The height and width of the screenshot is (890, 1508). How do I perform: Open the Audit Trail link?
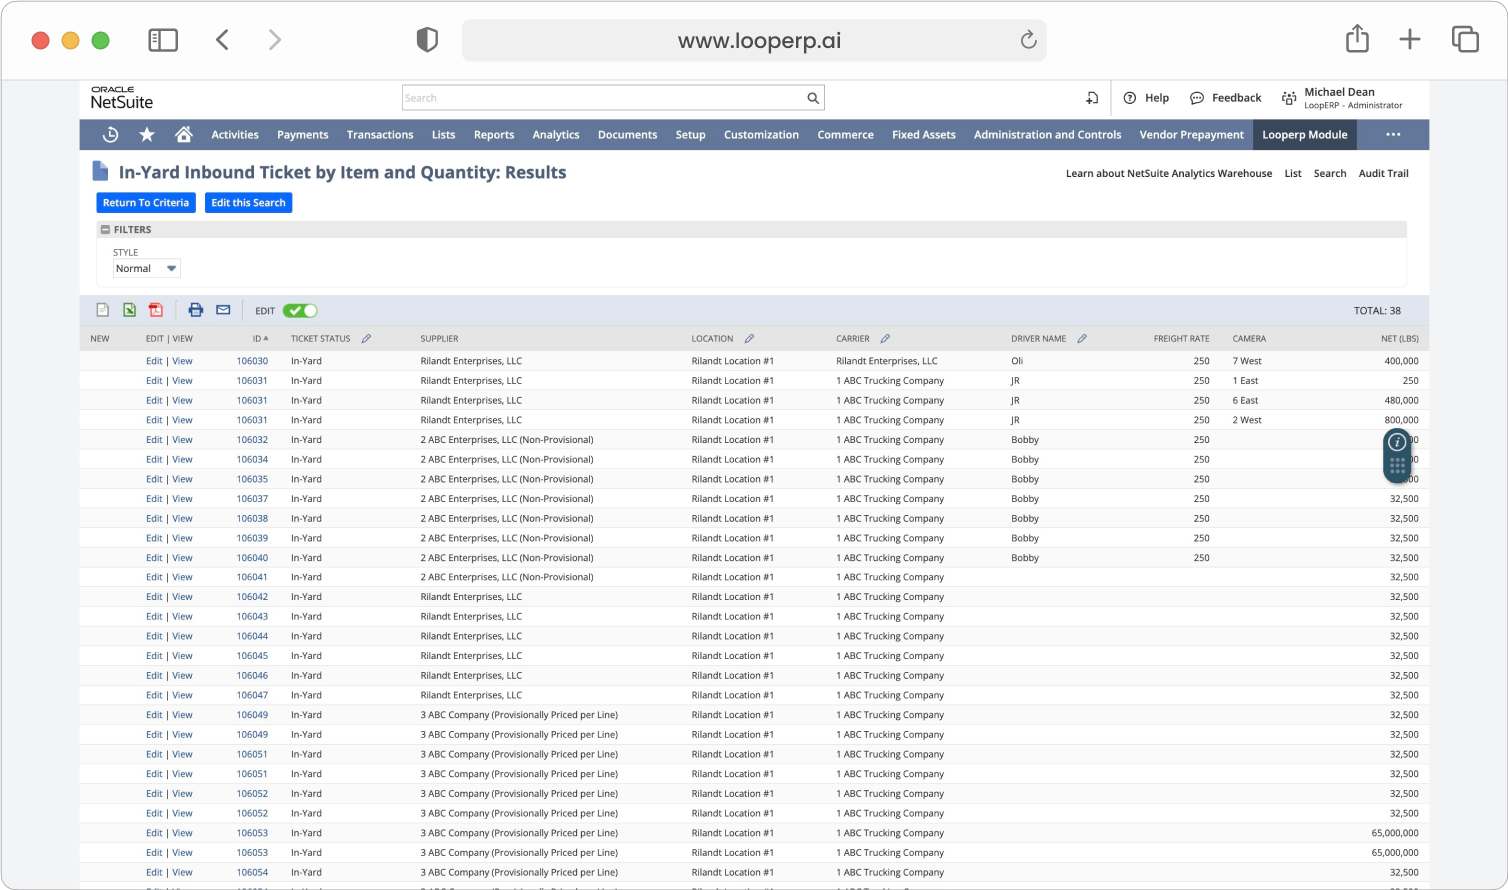pos(1384,174)
